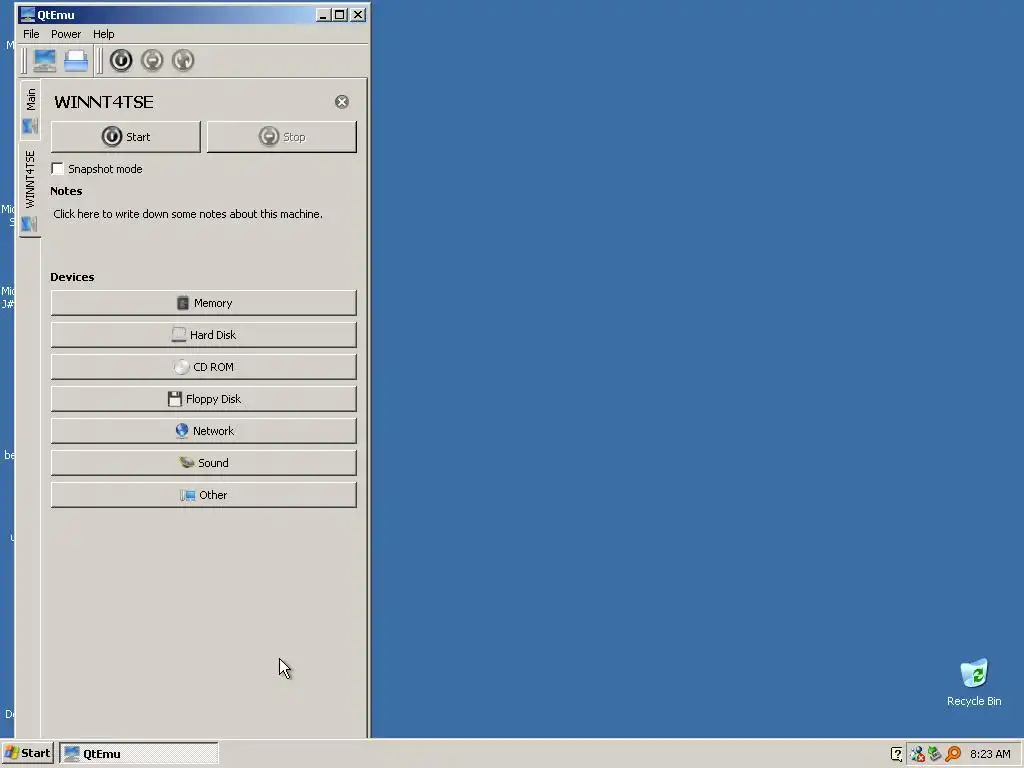Click the power on toolbar icon
This screenshot has height=768, width=1024.
[x=121, y=61]
